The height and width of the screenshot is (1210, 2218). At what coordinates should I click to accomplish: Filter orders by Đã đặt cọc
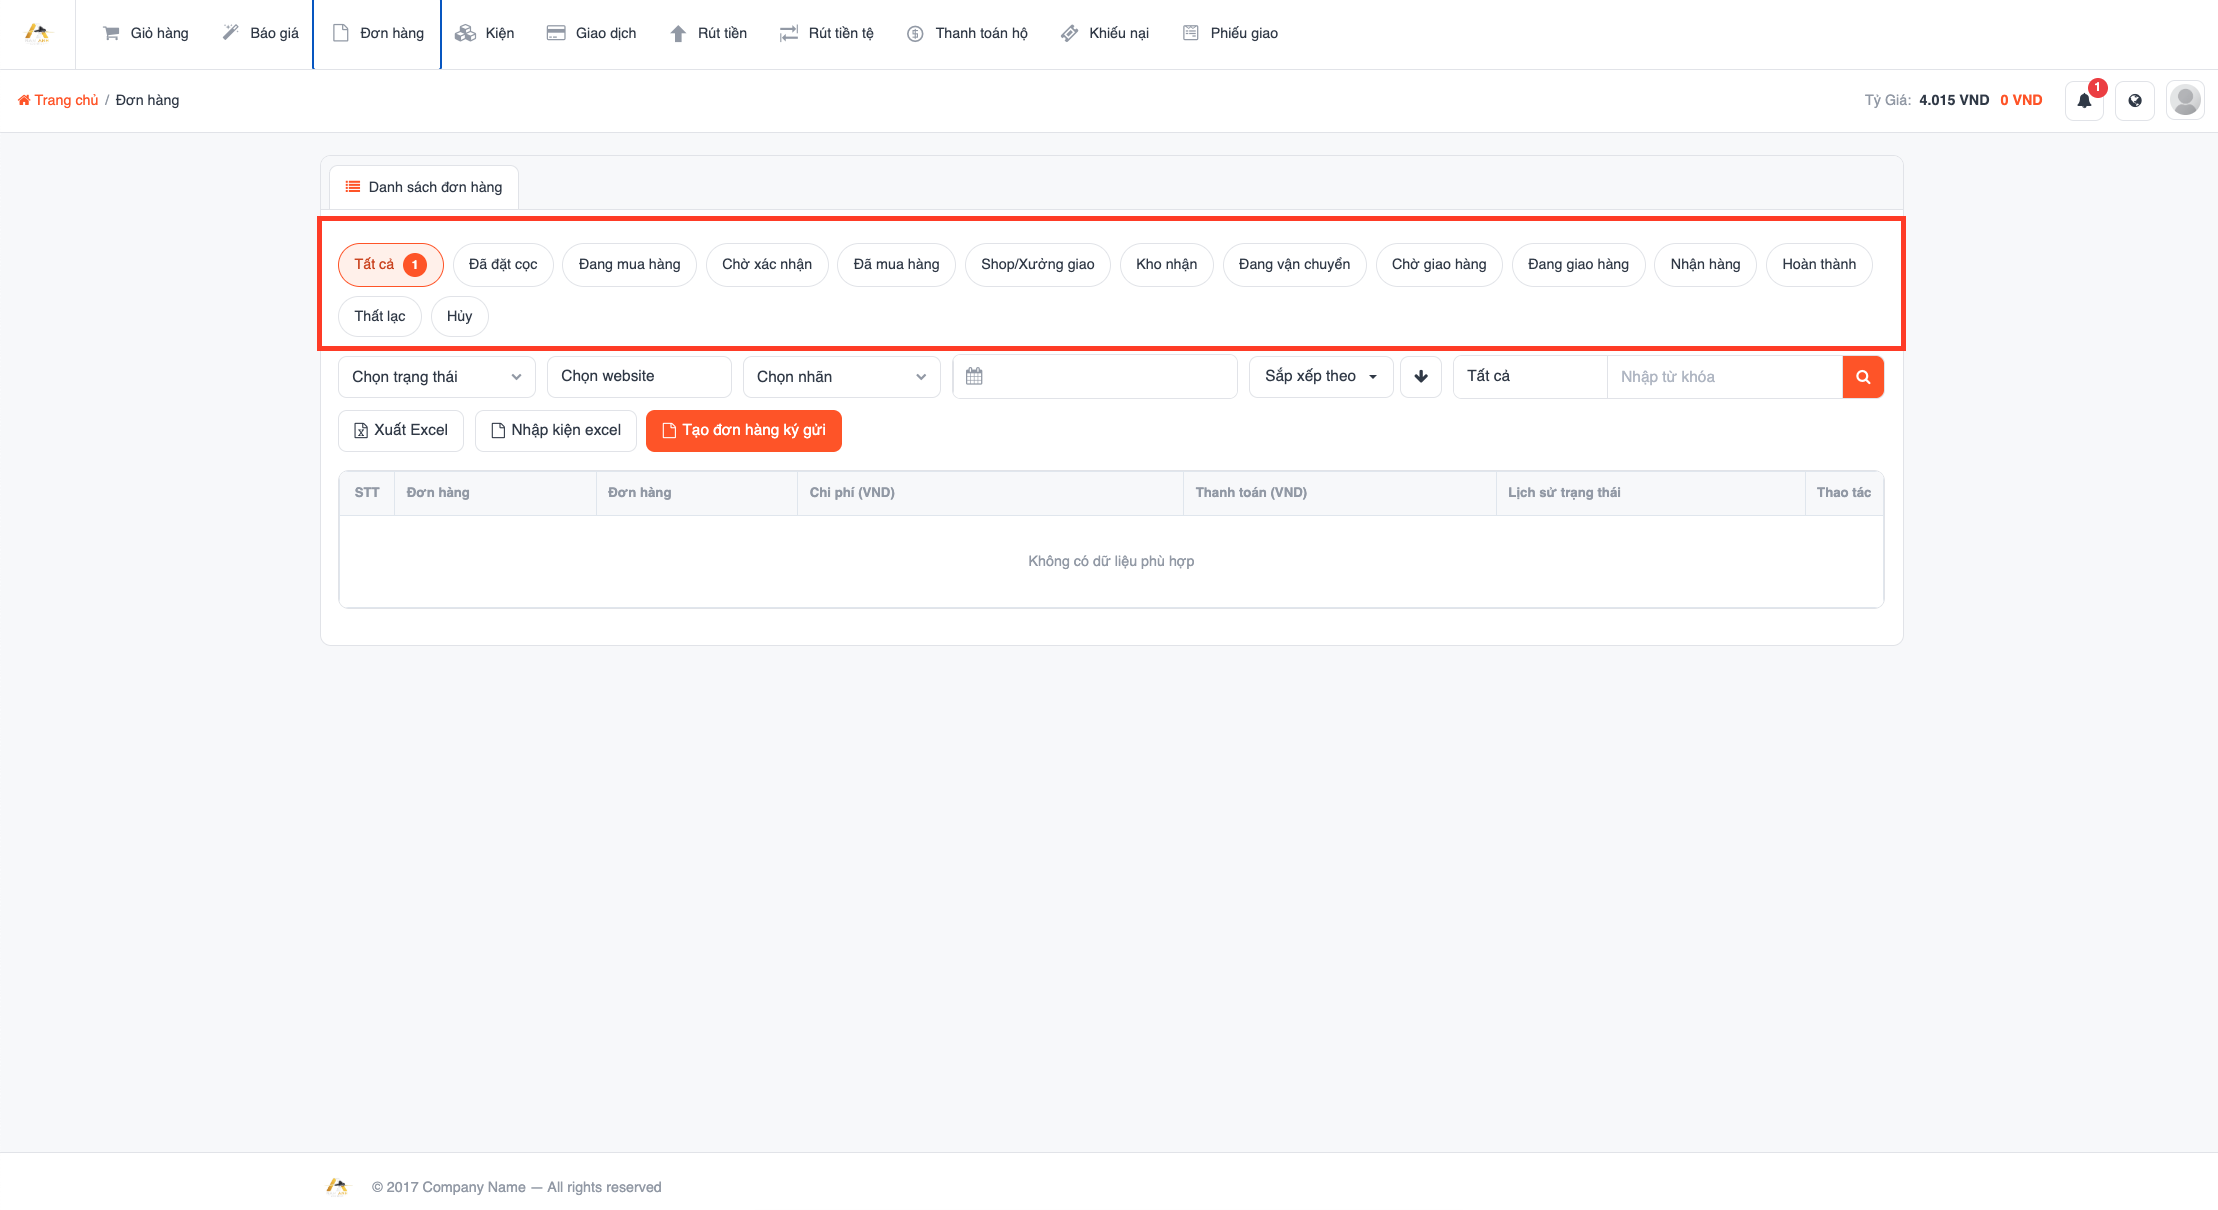tap(503, 265)
